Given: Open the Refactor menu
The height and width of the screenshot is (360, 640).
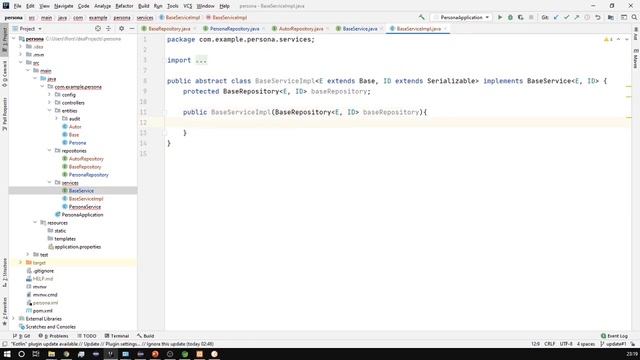Looking at the screenshot, I should [124, 6].
